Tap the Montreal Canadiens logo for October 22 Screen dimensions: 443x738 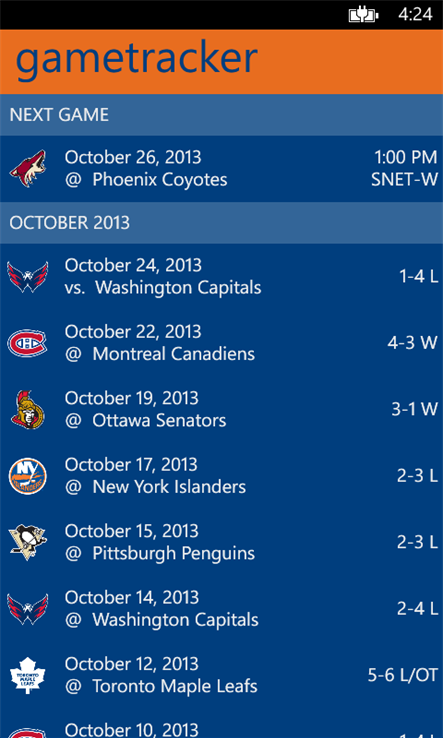coord(27,343)
